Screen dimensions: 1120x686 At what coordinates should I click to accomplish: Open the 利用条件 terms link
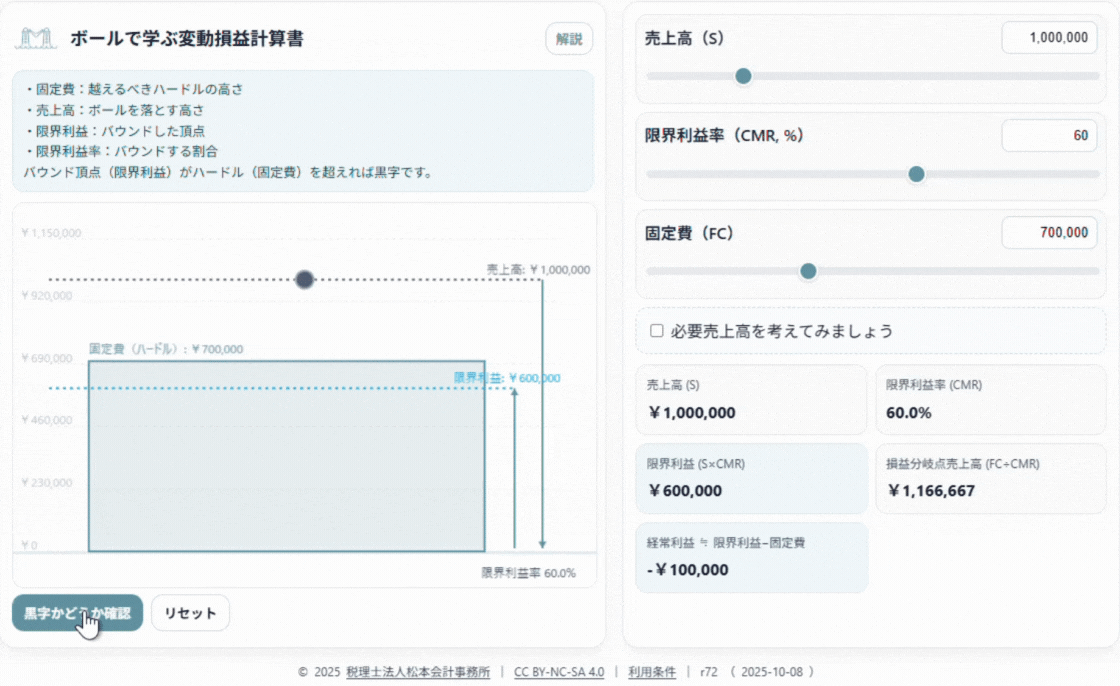651,672
